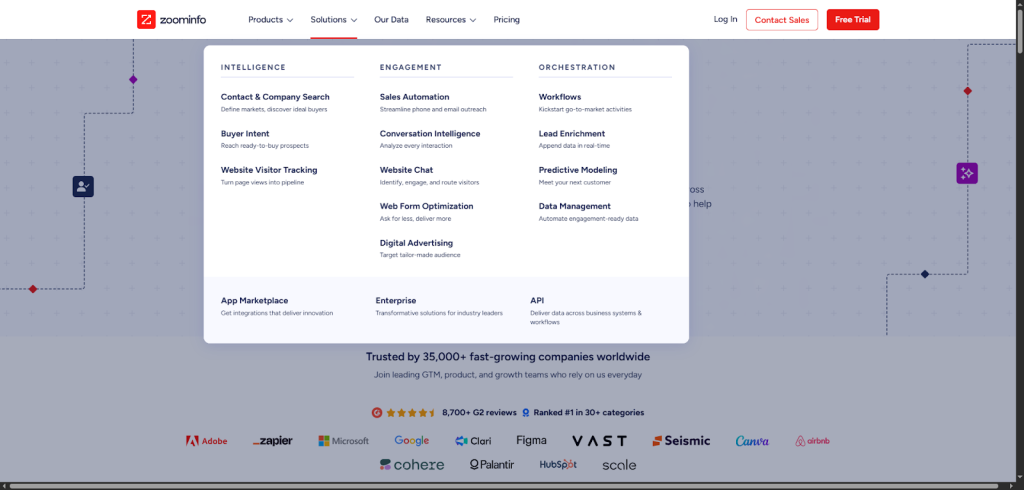1024x490 pixels.
Task: Open Contact & Company Search solution
Action: [275, 97]
